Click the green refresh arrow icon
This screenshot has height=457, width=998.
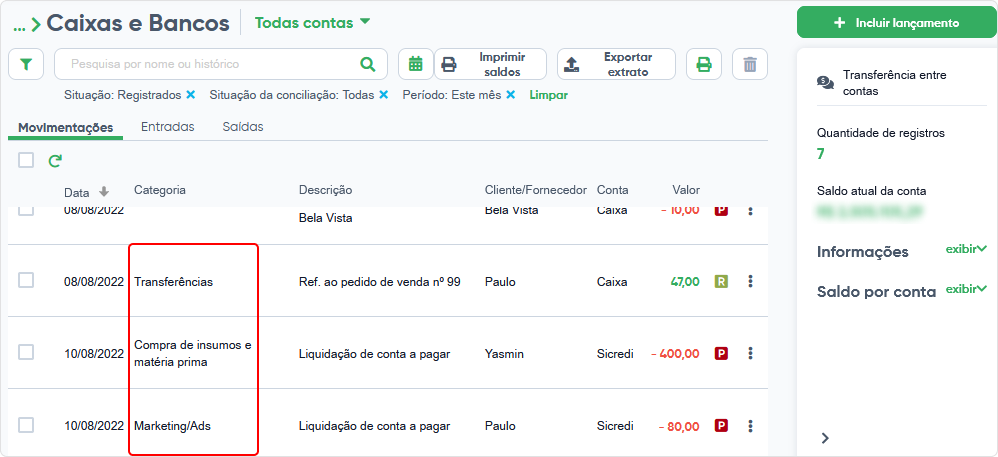pyautogui.click(x=55, y=161)
